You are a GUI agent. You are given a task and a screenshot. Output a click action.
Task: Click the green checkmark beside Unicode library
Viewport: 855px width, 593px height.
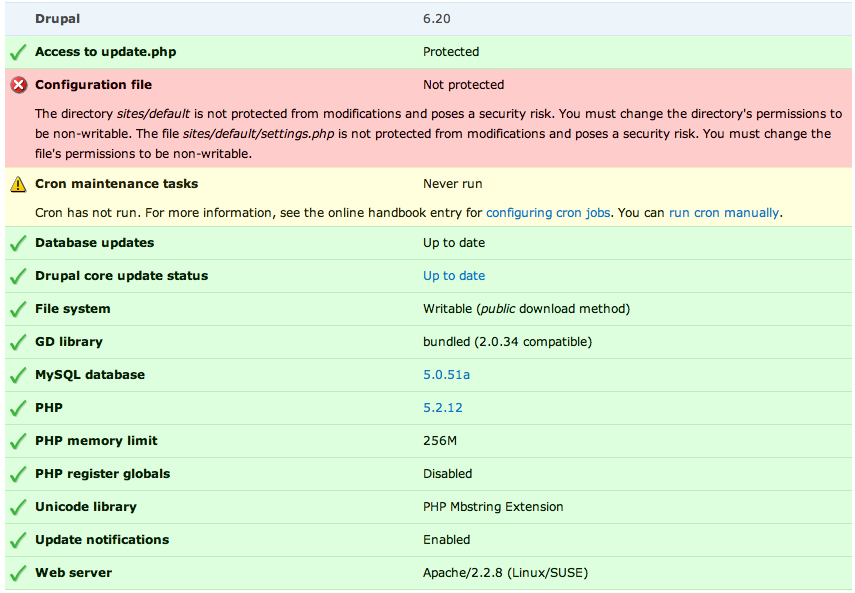[18, 507]
